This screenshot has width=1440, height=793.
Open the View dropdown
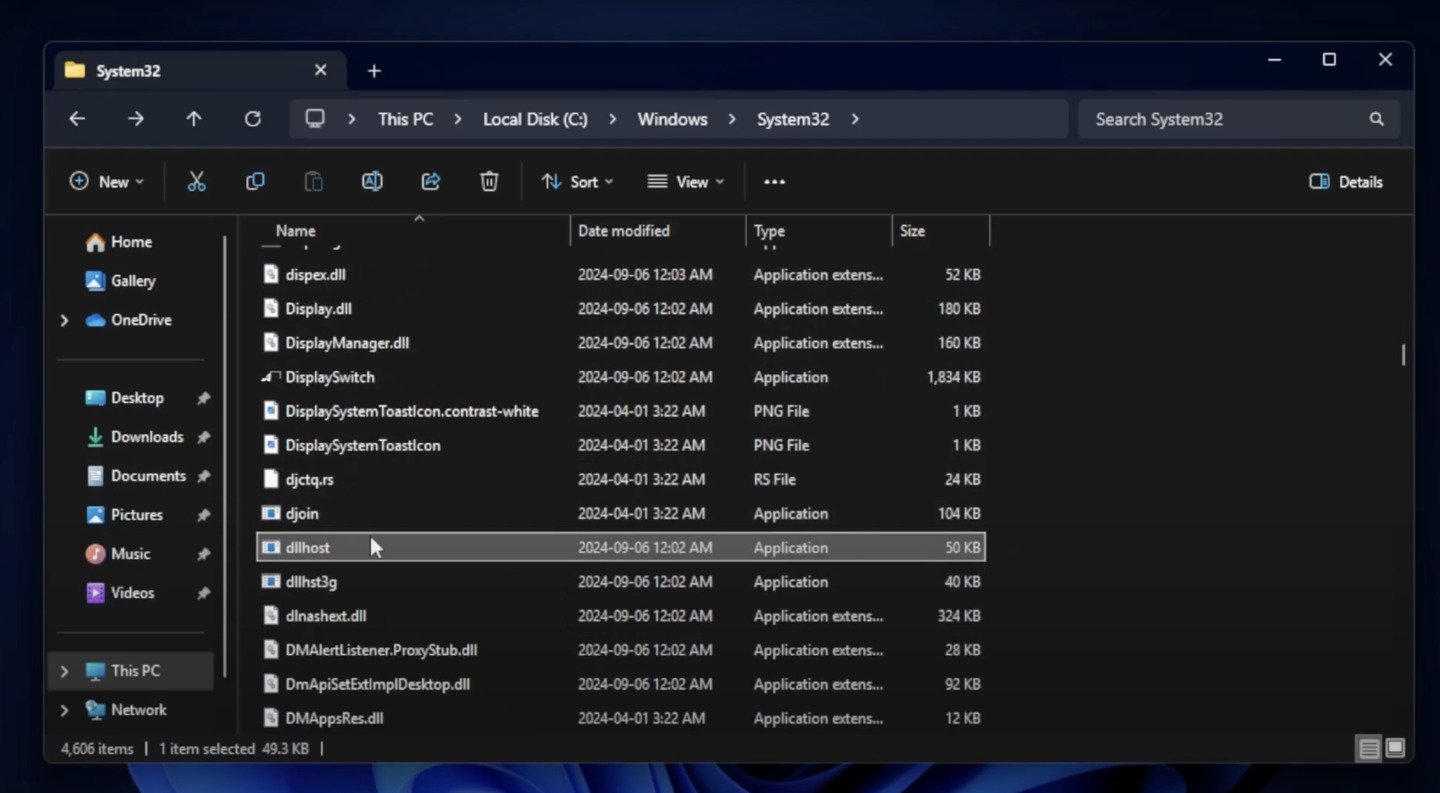[x=686, y=181]
